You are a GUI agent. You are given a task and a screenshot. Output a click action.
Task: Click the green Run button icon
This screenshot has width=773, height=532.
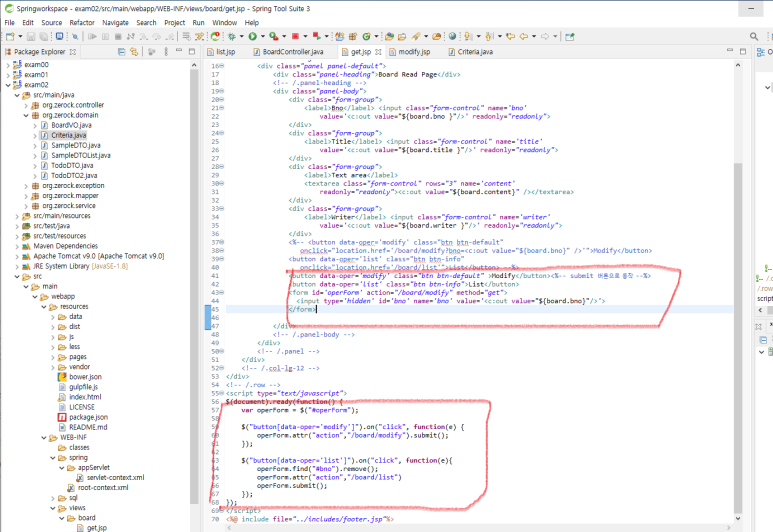252,36
